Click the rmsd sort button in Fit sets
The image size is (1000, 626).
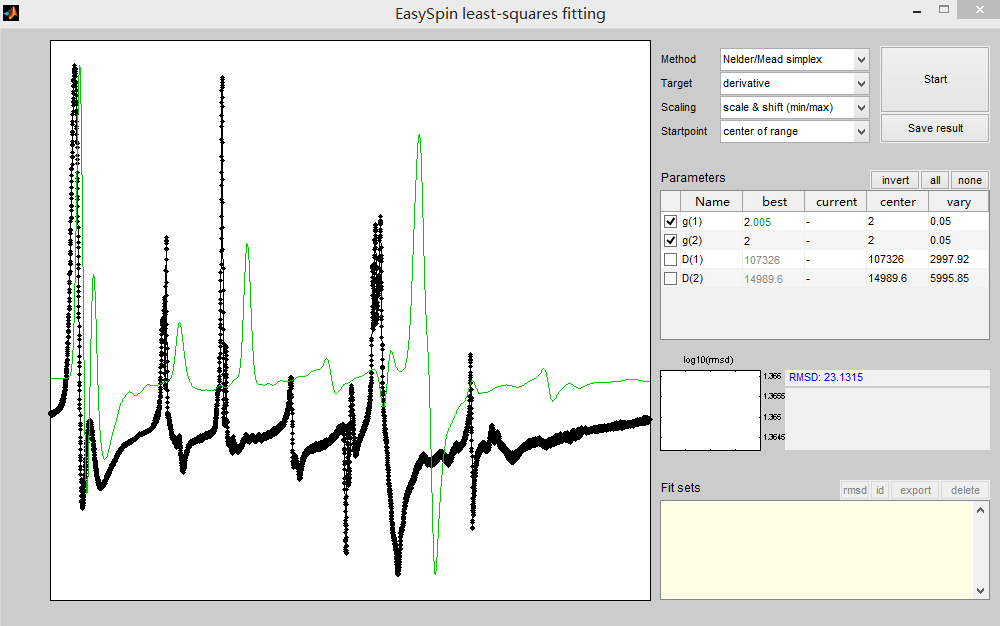point(855,490)
